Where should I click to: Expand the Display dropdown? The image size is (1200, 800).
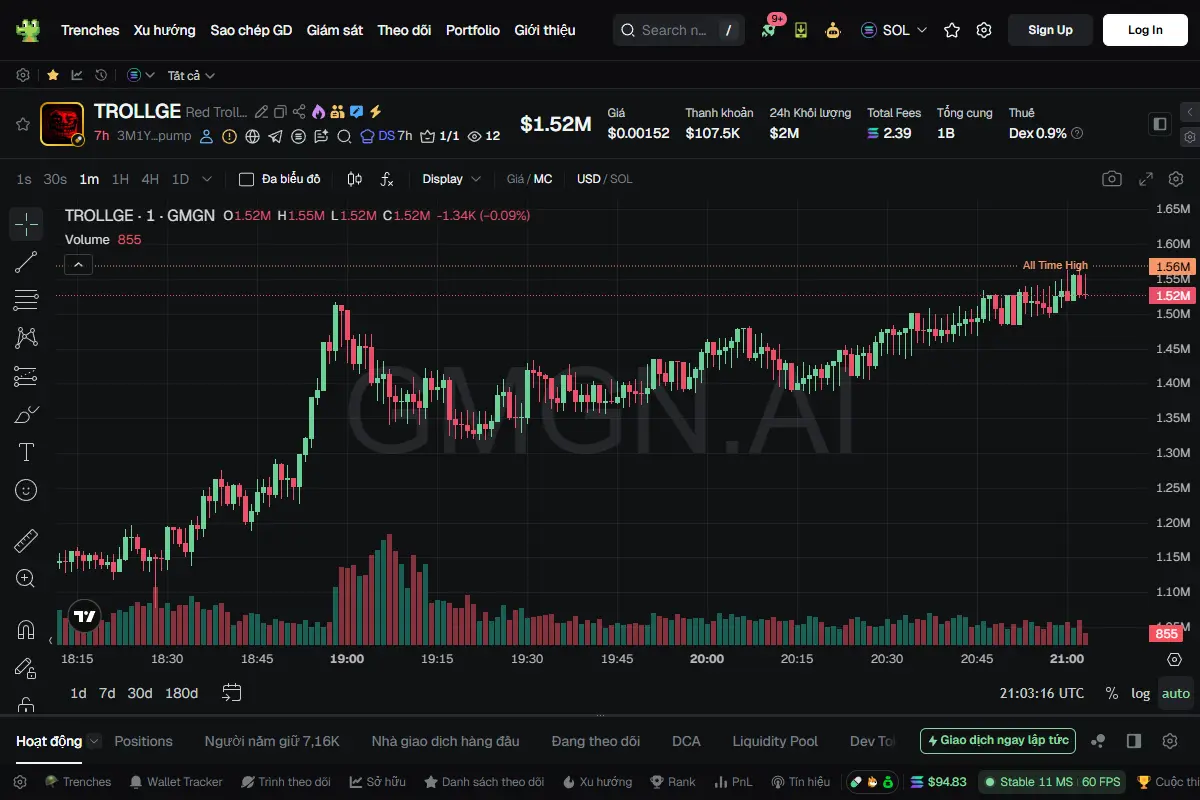pos(451,179)
